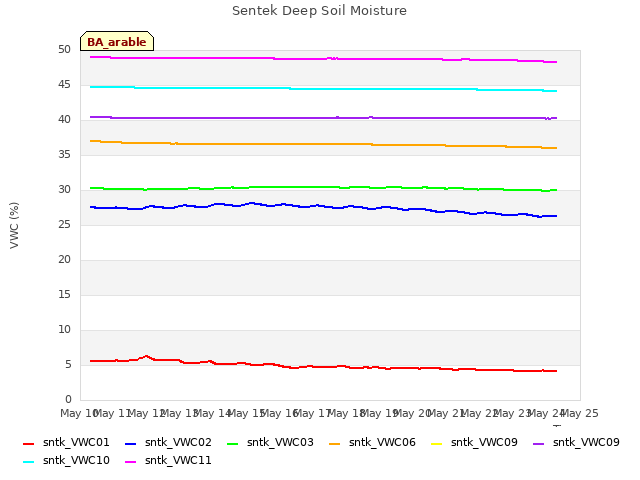Click the y-axis value 25
The width and height of the screenshot is (640, 480).
click(x=64, y=225)
